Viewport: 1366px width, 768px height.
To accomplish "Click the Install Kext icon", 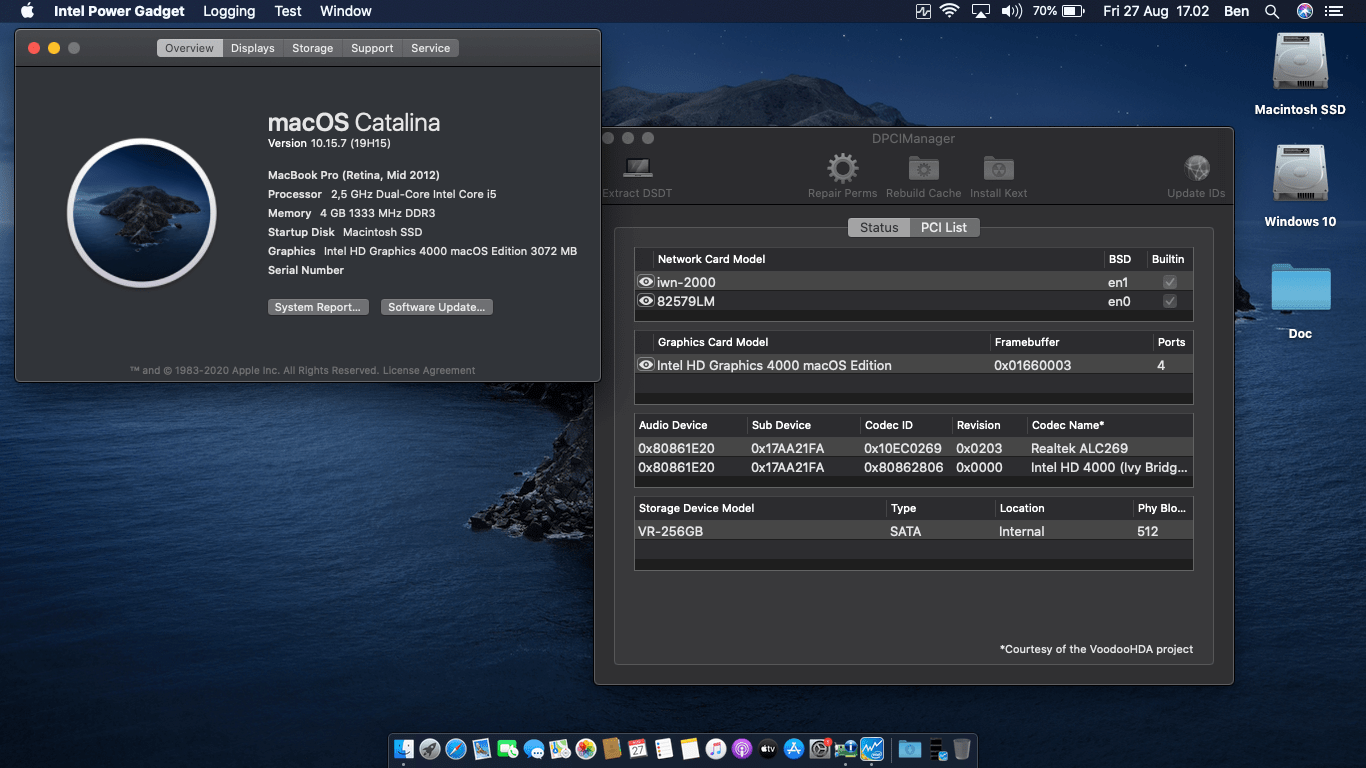I will (998, 168).
